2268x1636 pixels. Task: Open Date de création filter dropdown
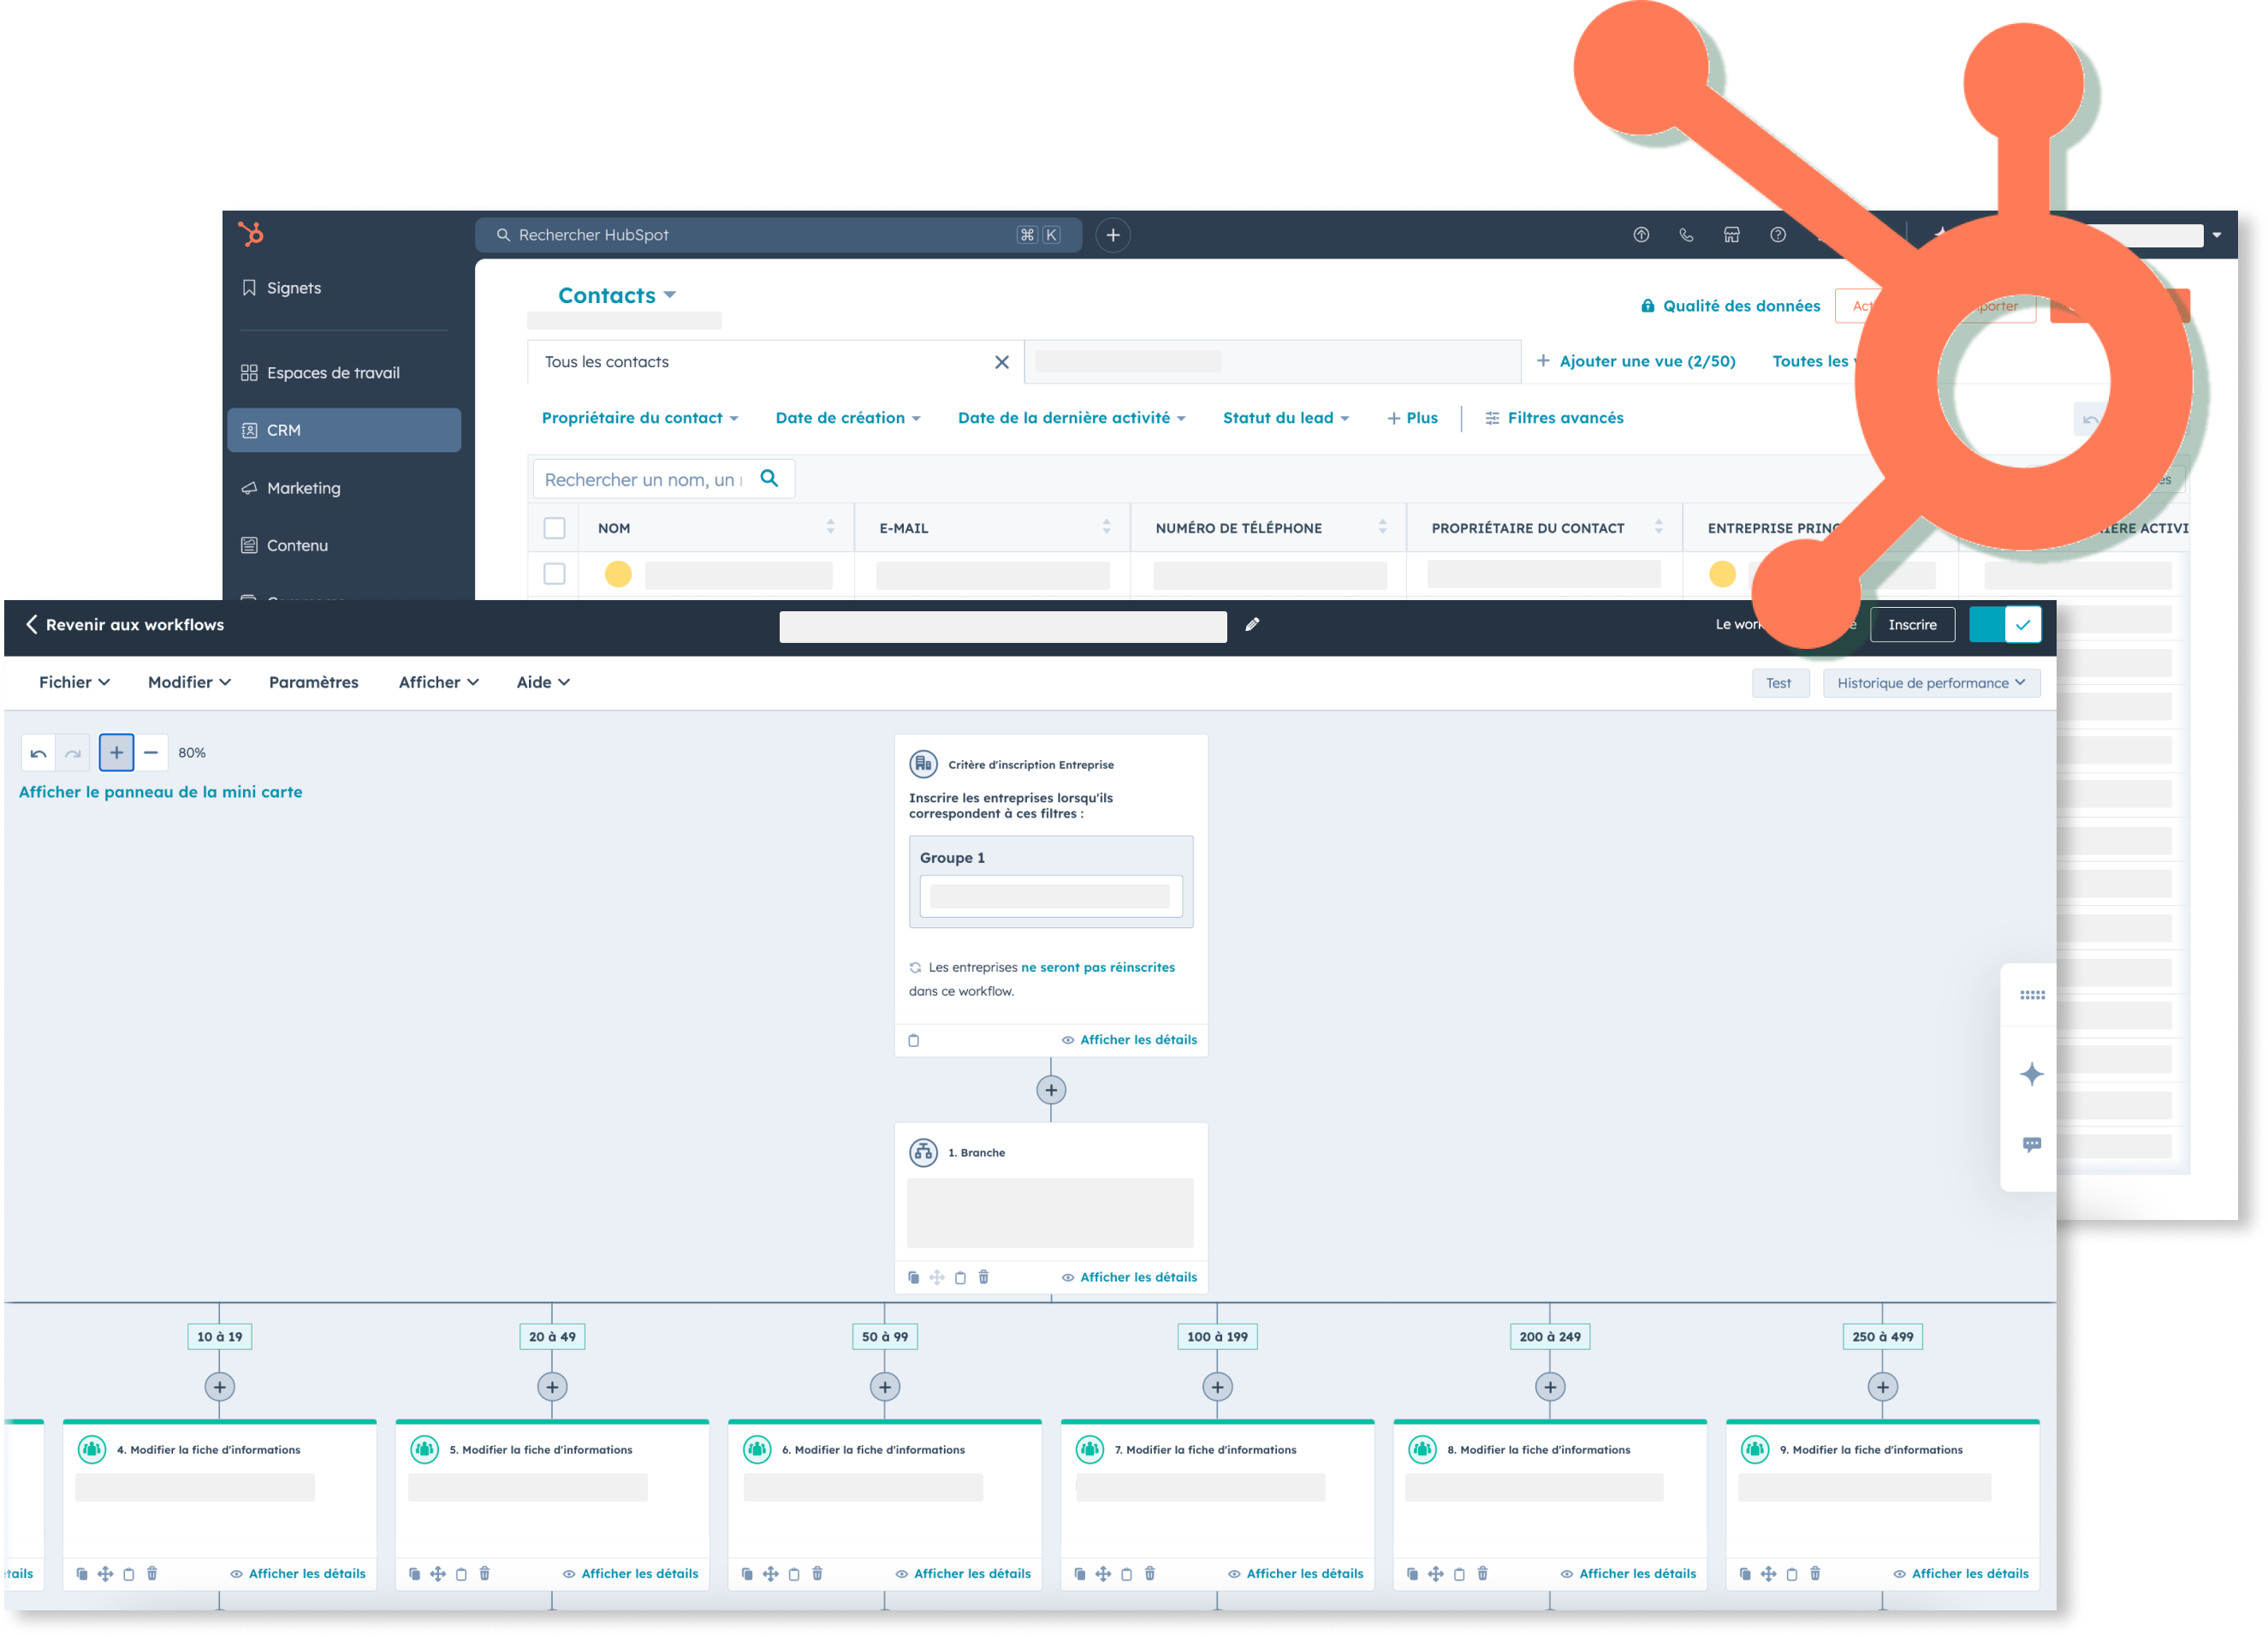848,418
